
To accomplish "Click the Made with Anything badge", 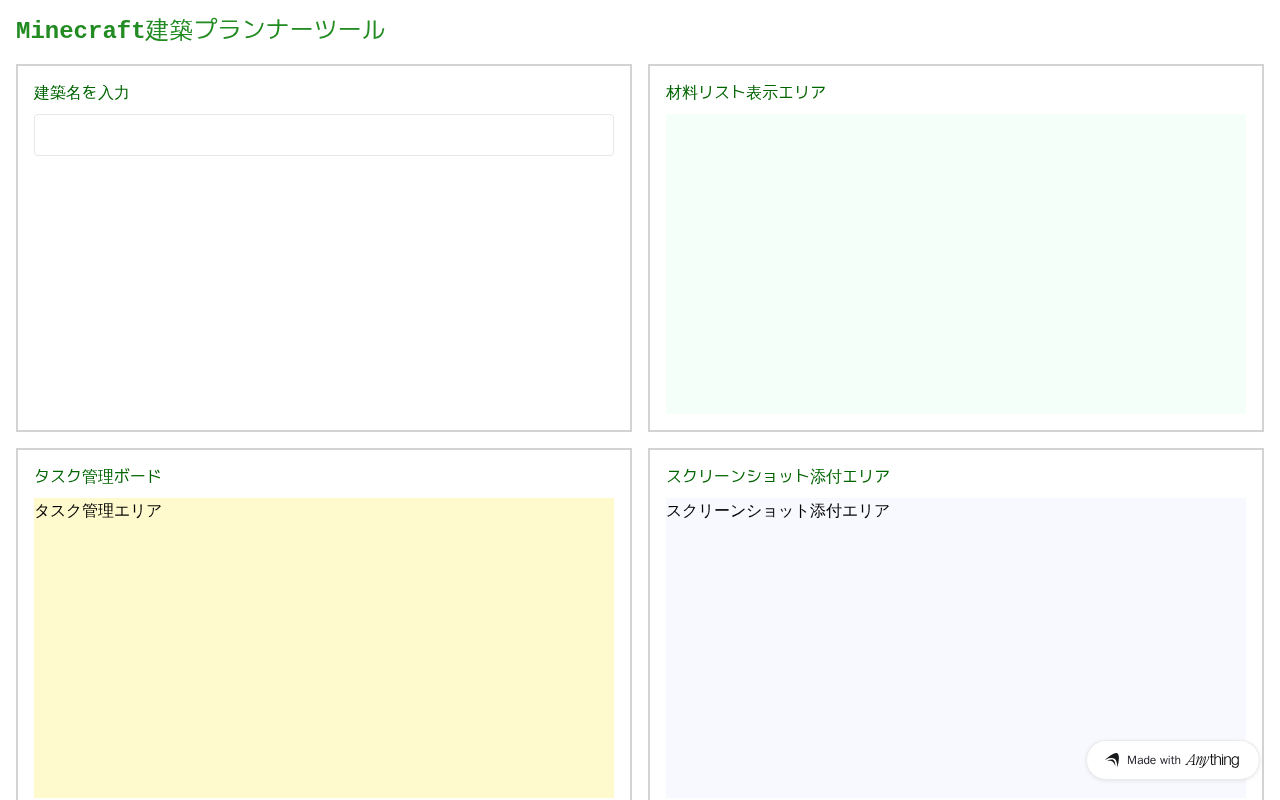I will coord(1172,760).
